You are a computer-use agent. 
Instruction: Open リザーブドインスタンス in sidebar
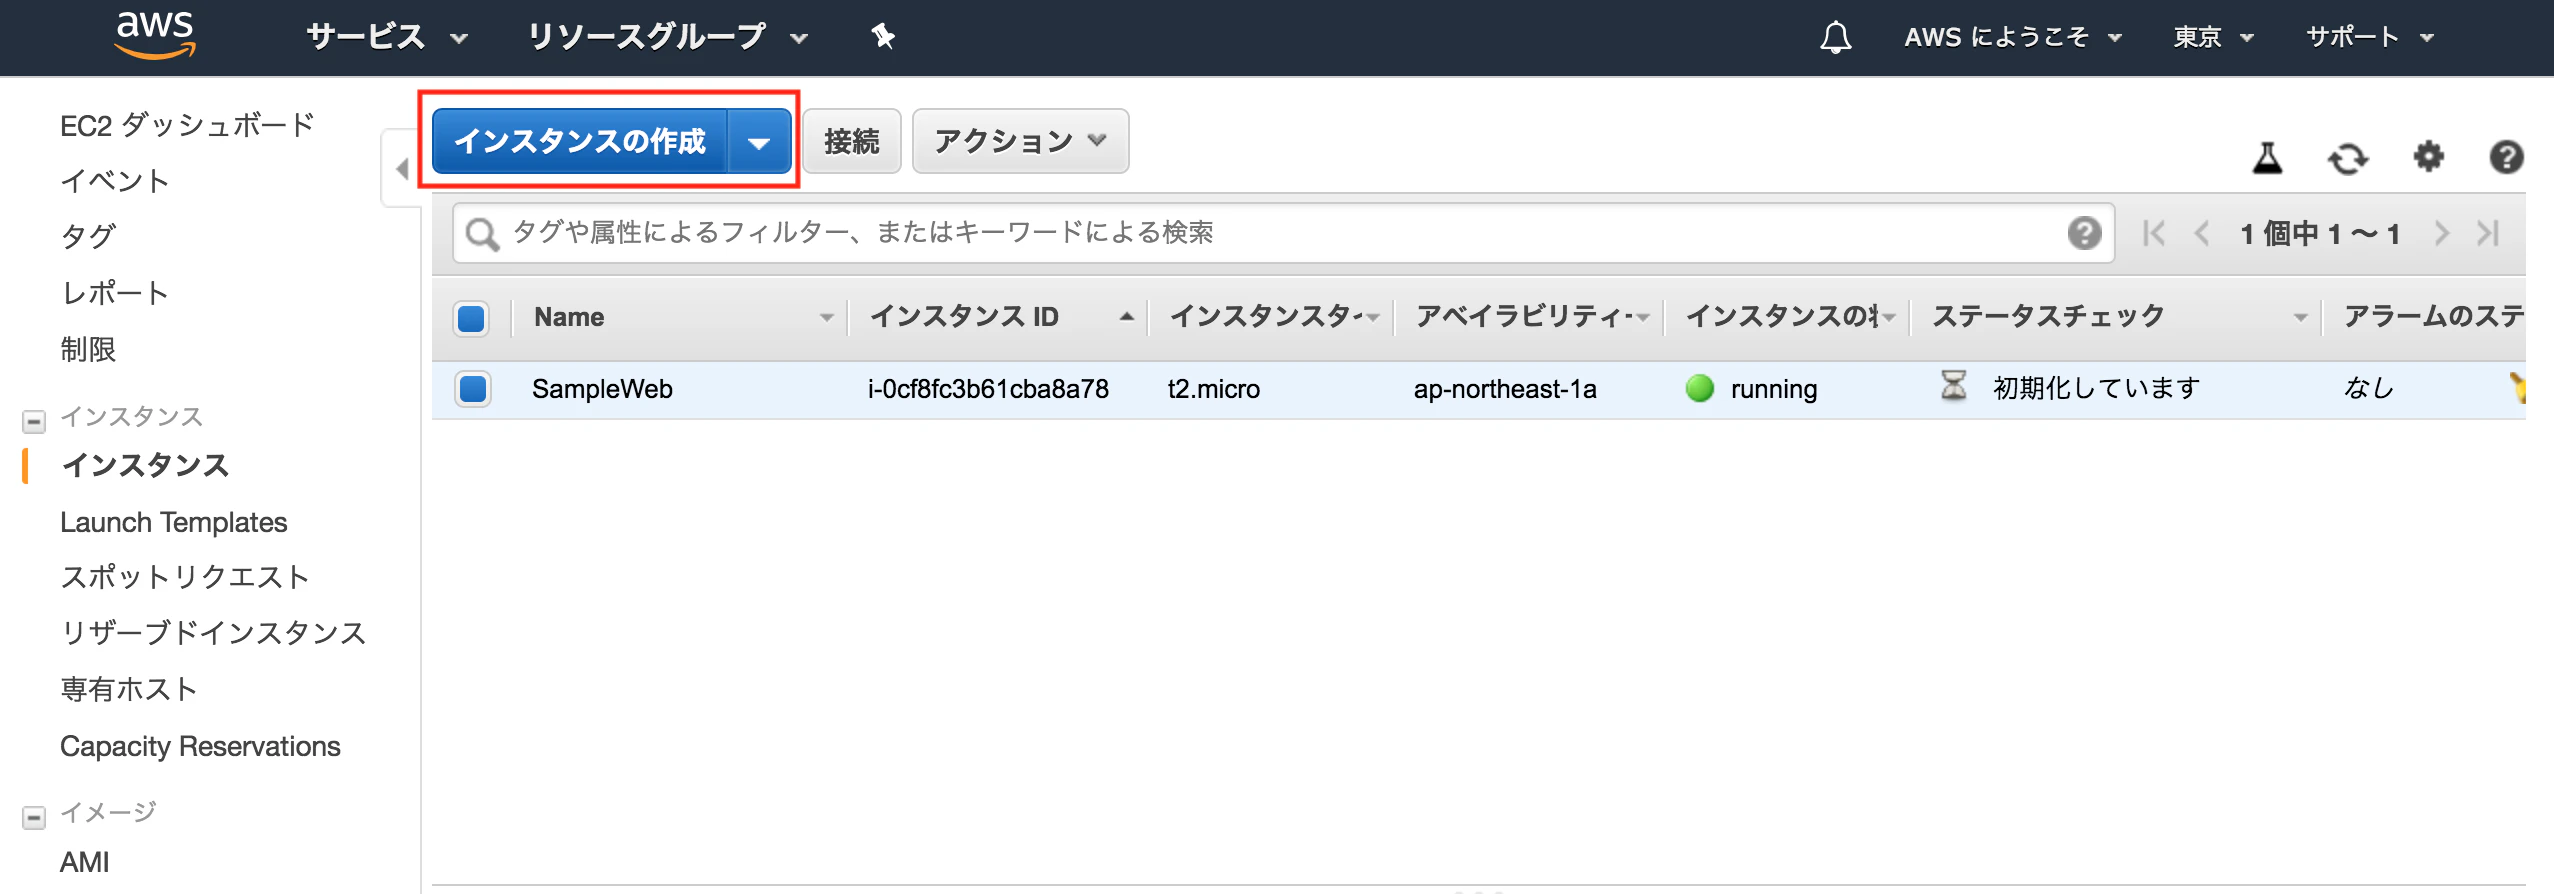pyautogui.click(x=213, y=633)
